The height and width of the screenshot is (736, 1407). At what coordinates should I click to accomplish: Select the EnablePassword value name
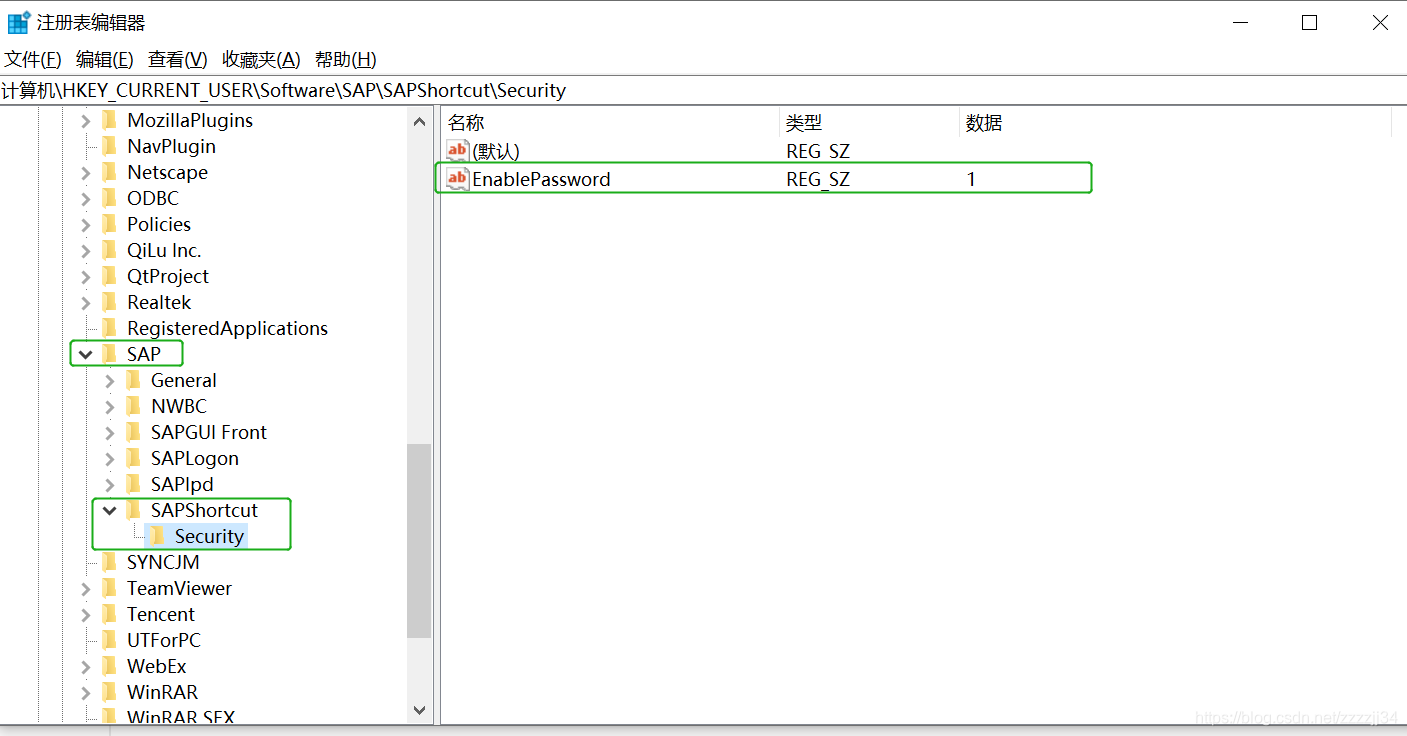[541, 179]
